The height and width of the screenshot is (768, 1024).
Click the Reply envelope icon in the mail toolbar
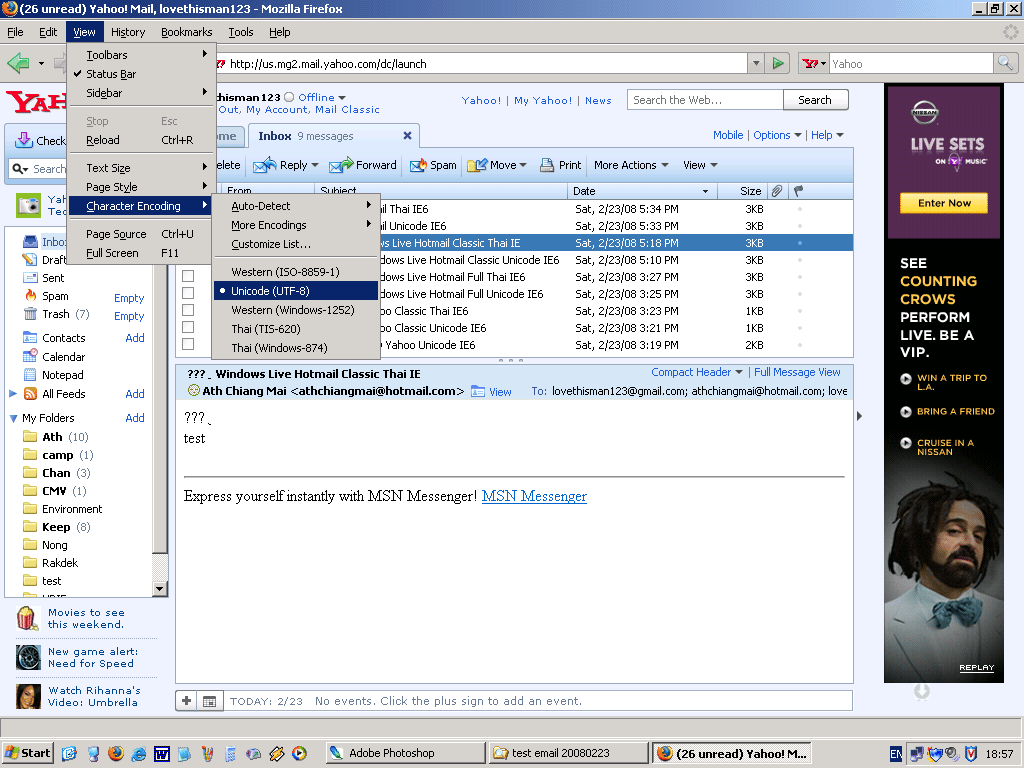tap(264, 165)
